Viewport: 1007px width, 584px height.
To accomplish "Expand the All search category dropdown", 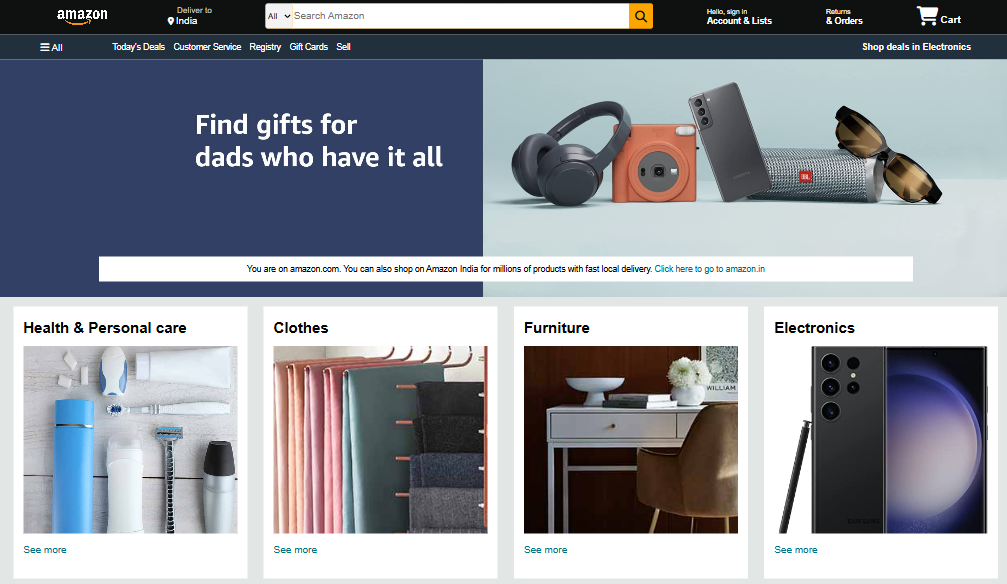I will (x=279, y=16).
